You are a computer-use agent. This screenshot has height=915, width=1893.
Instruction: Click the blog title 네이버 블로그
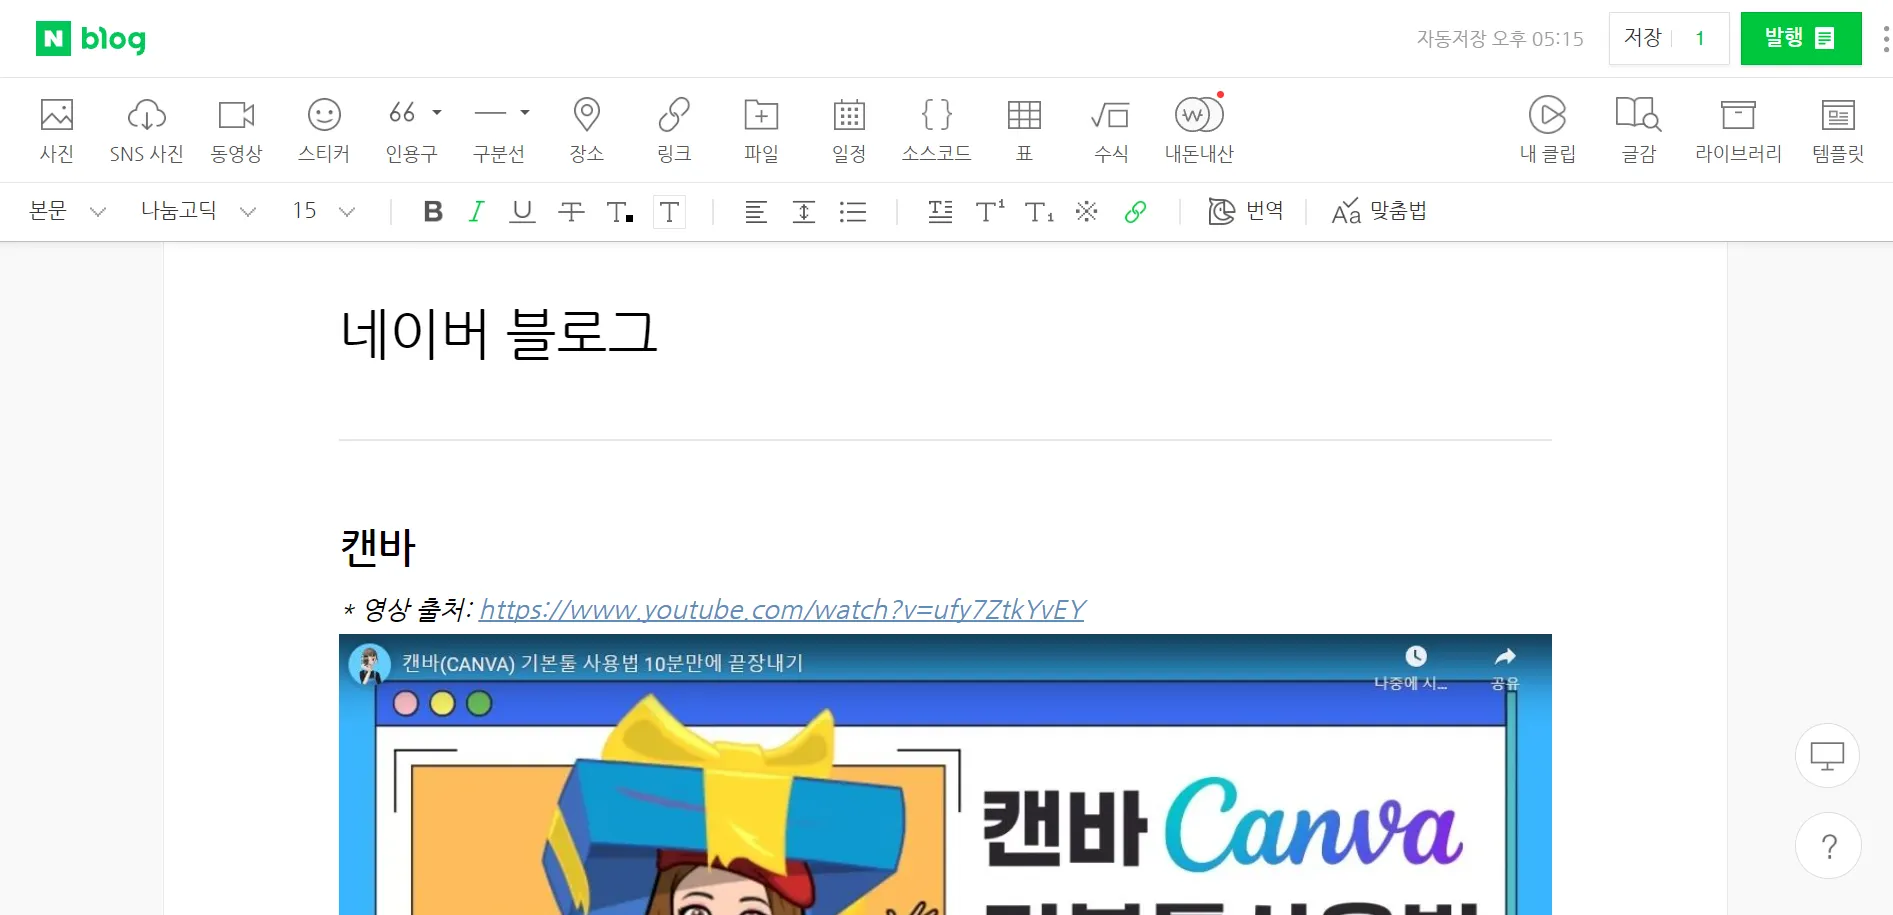pyautogui.click(x=499, y=333)
